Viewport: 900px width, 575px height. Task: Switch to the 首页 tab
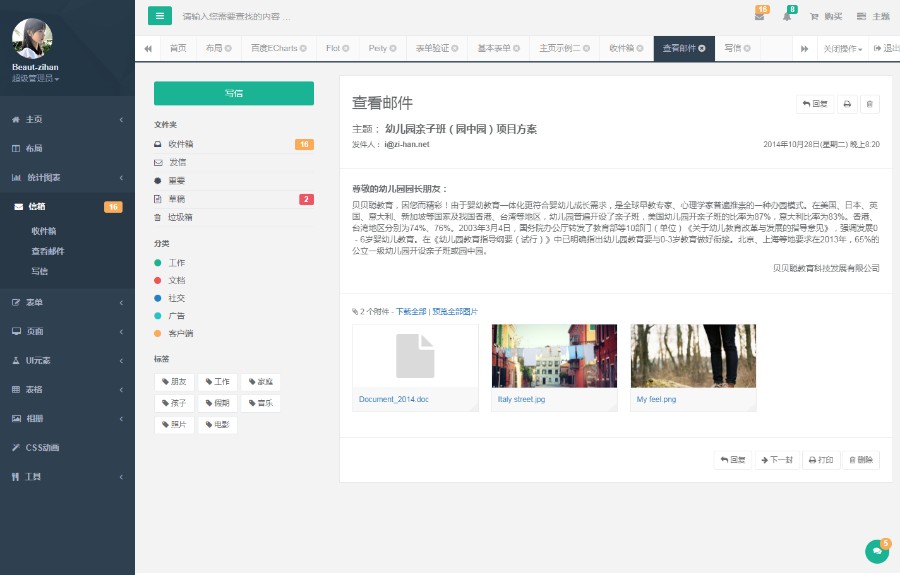(178, 48)
